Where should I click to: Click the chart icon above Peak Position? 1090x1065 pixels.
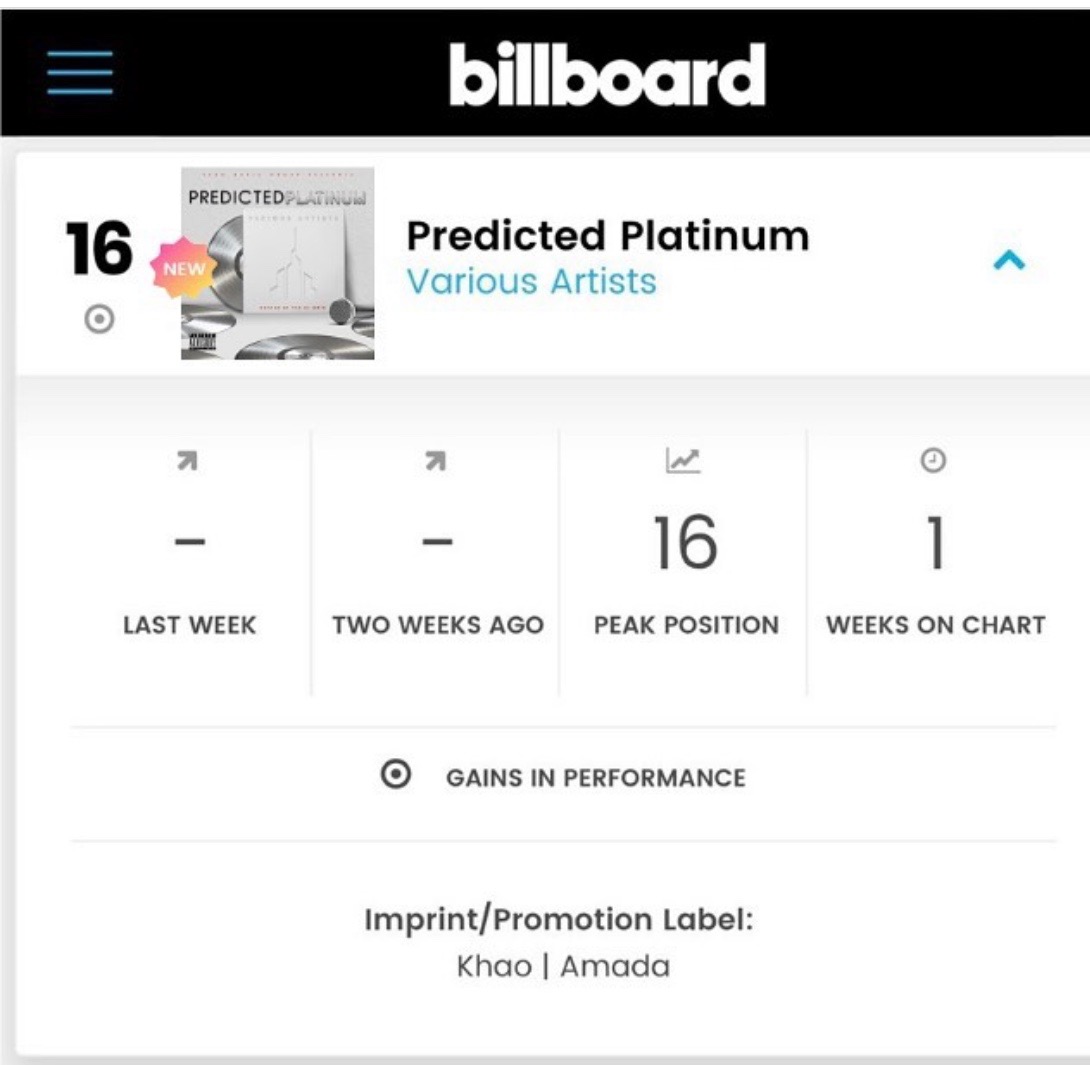click(684, 461)
